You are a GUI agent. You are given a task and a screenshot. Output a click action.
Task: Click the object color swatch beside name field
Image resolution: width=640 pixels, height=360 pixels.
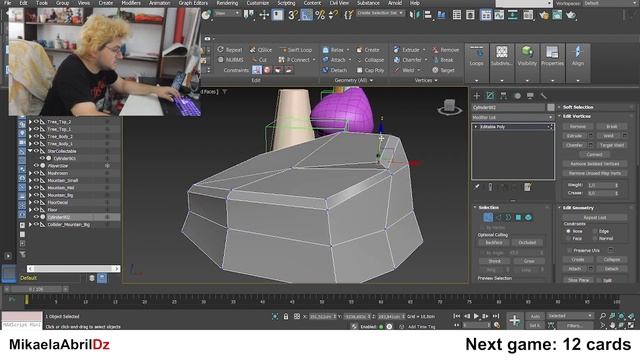tap(551, 107)
